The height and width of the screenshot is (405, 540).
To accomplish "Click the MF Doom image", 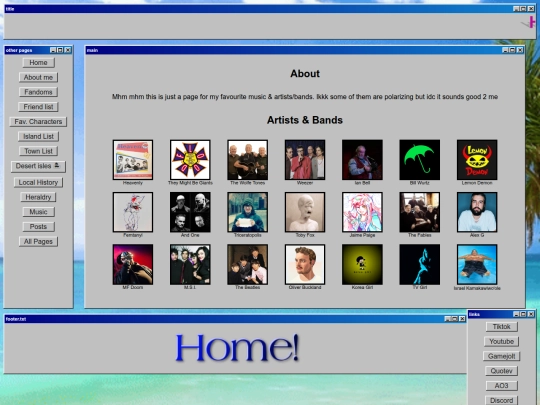I will (133, 264).
